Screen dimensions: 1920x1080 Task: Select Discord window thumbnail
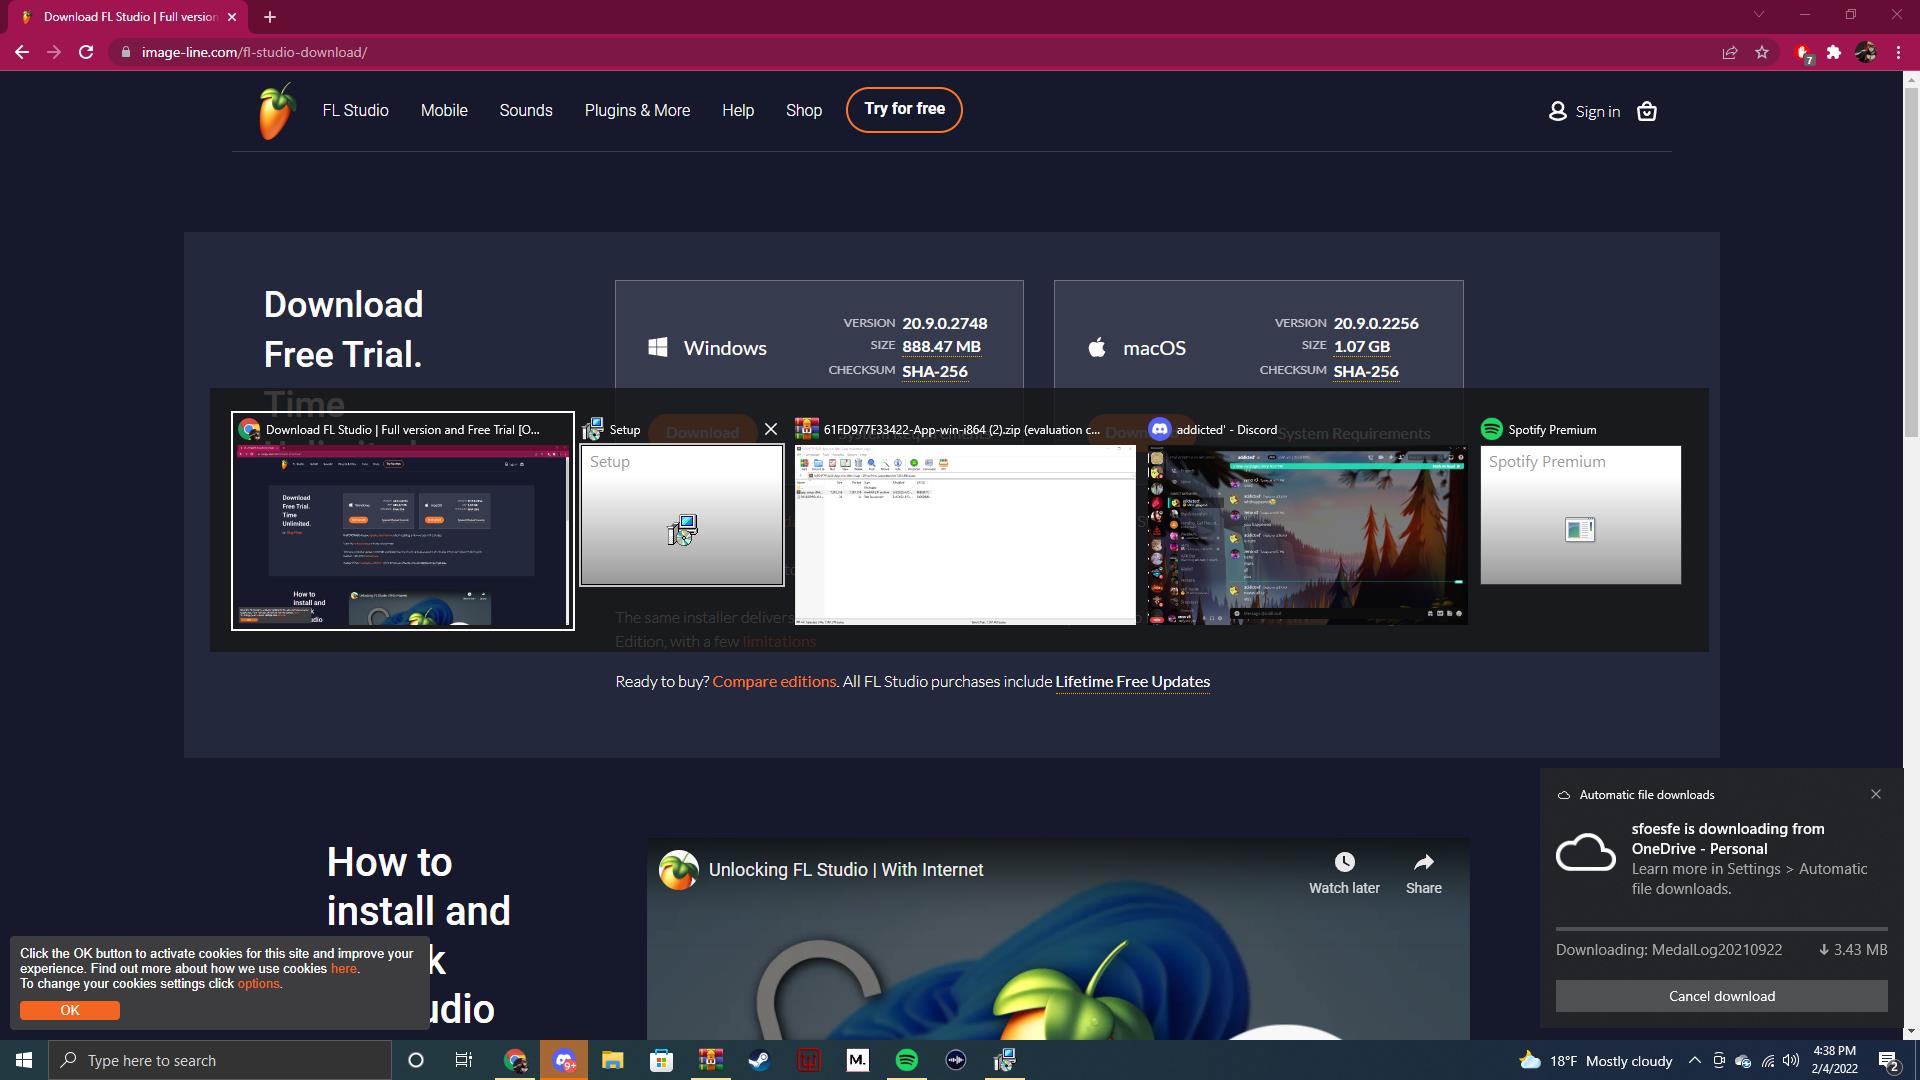tap(1307, 535)
